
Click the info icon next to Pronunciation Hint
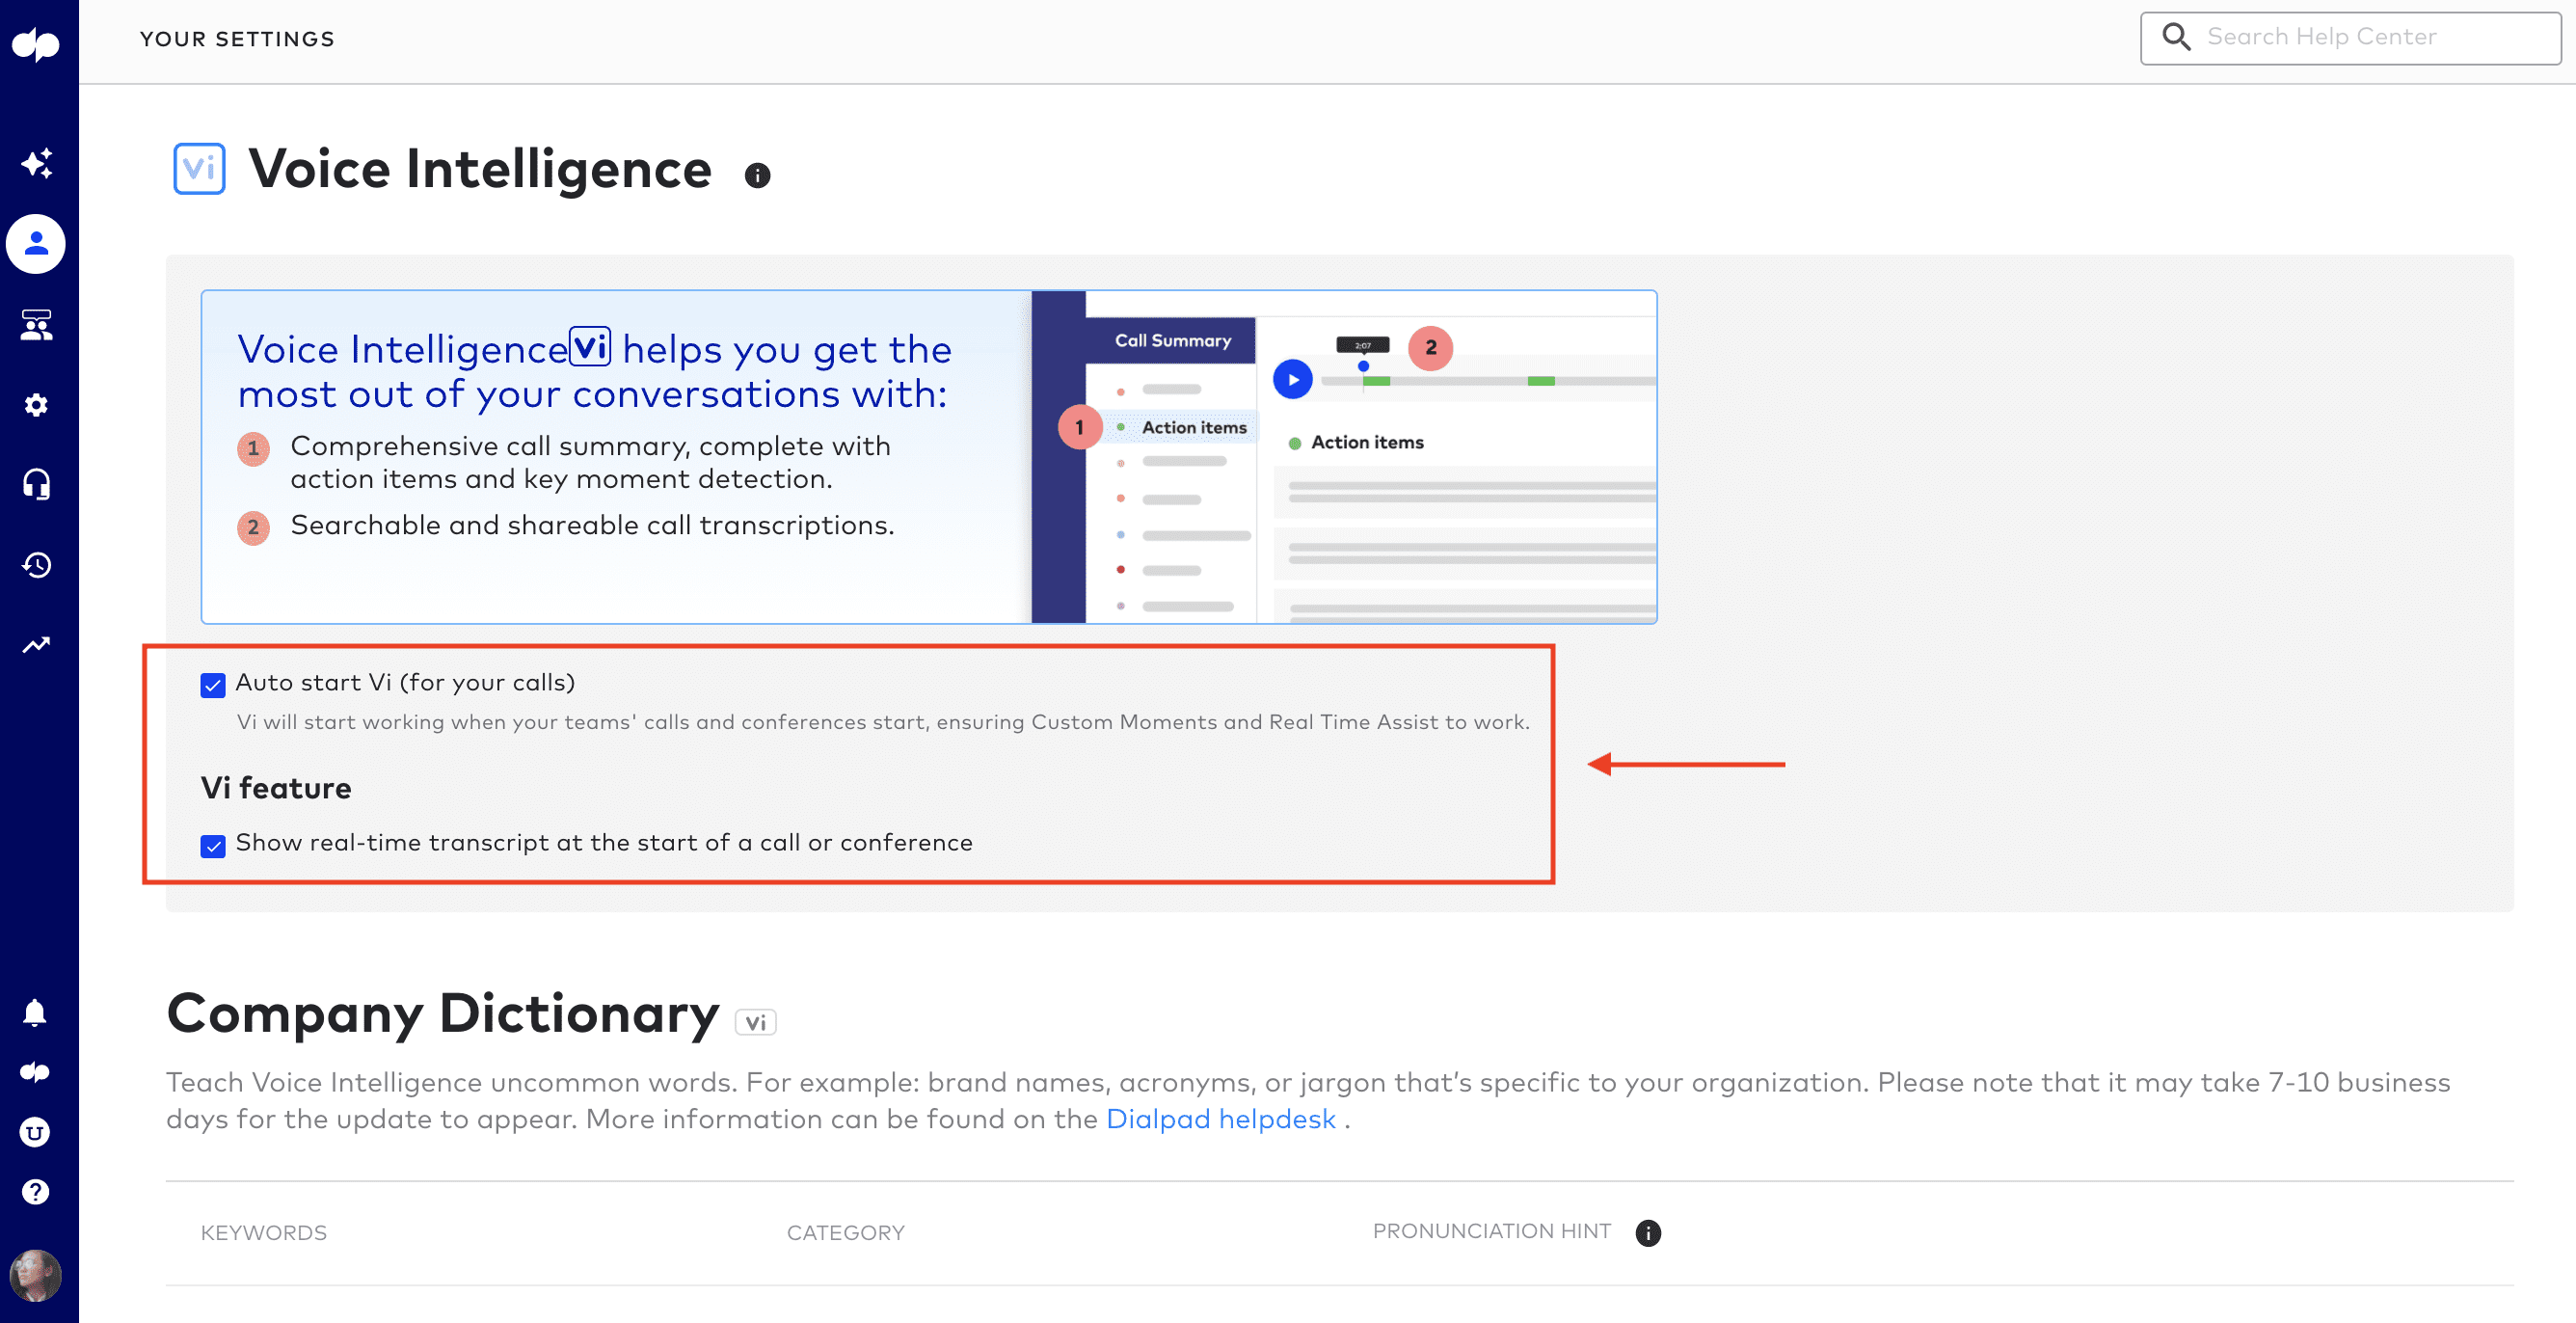click(x=1648, y=1233)
